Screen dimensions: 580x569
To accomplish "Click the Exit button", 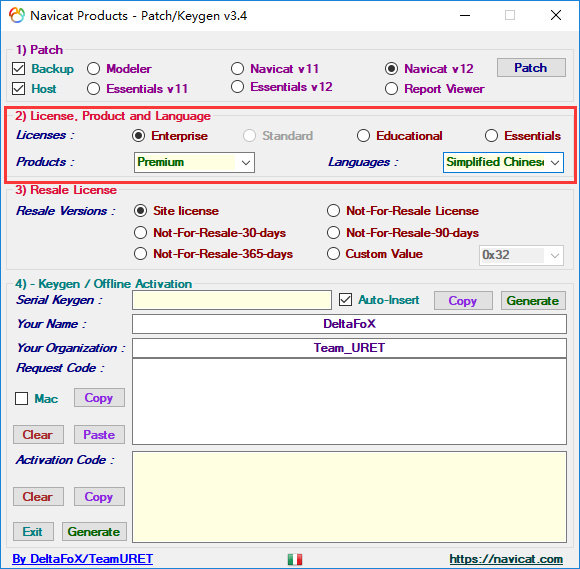I will (33, 532).
